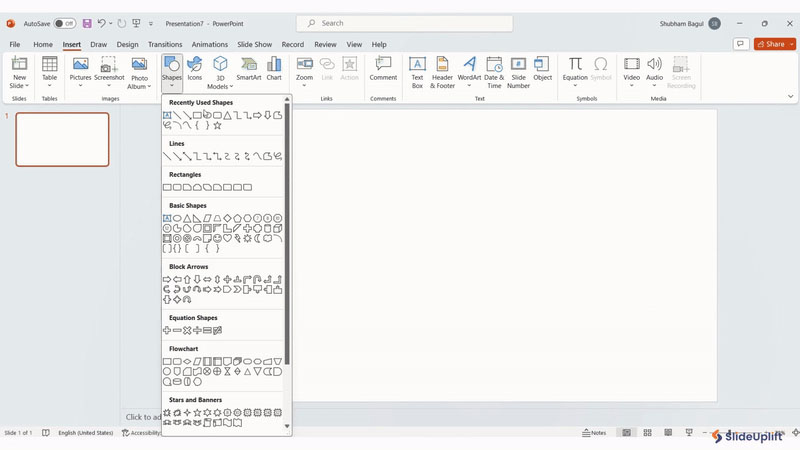Insert a Text Box
The height and width of the screenshot is (450, 800).
[x=417, y=73]
